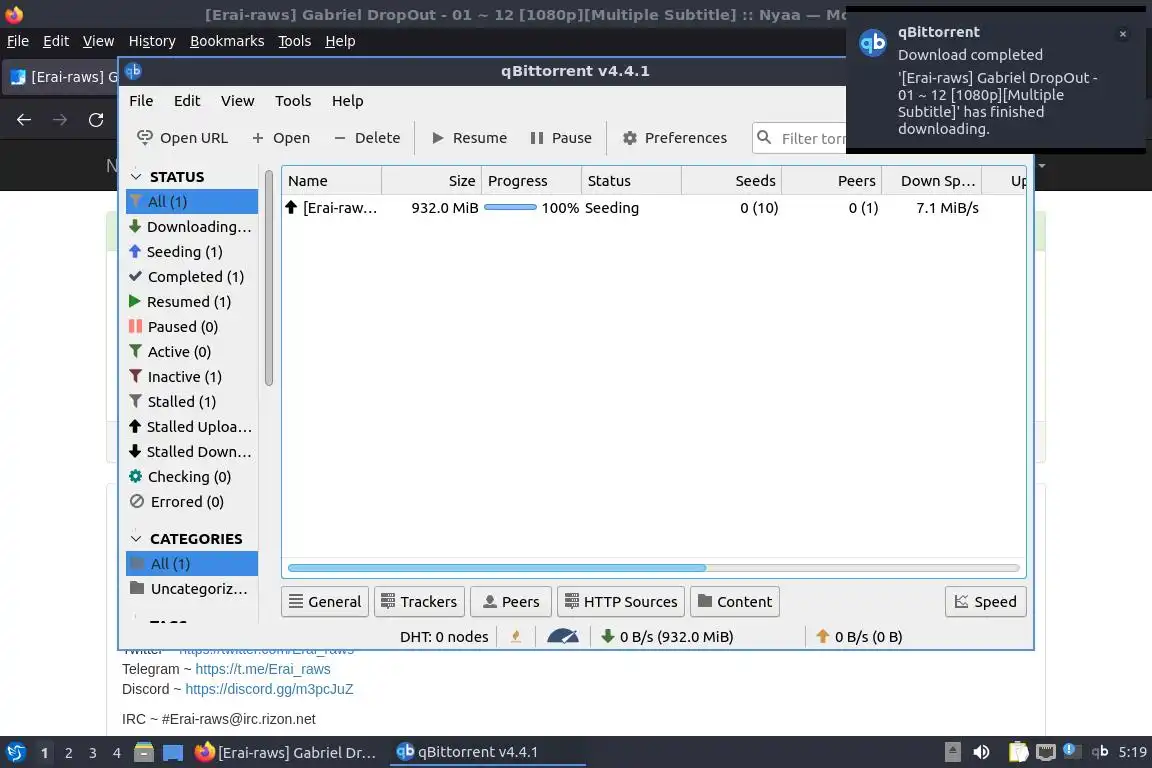This screenshot has width=1152, height=768.
Task: Select All (1) under Status
Action: pyautogui.click(x=192, y=201)
